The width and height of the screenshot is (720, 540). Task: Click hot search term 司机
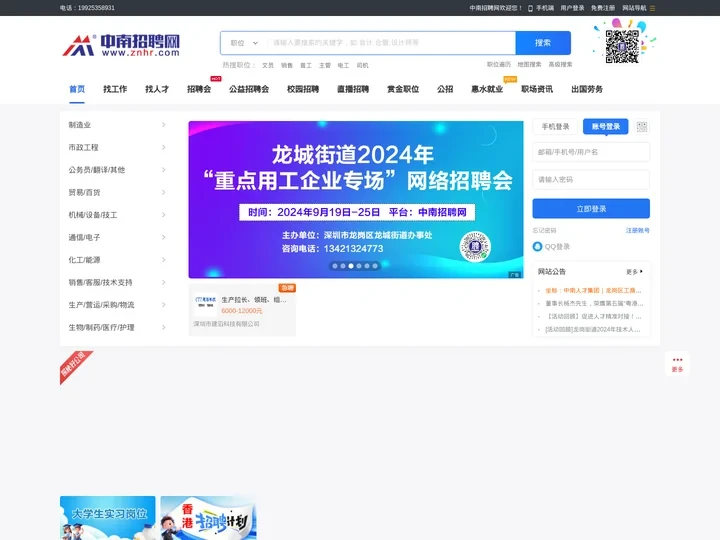(362, 65)
